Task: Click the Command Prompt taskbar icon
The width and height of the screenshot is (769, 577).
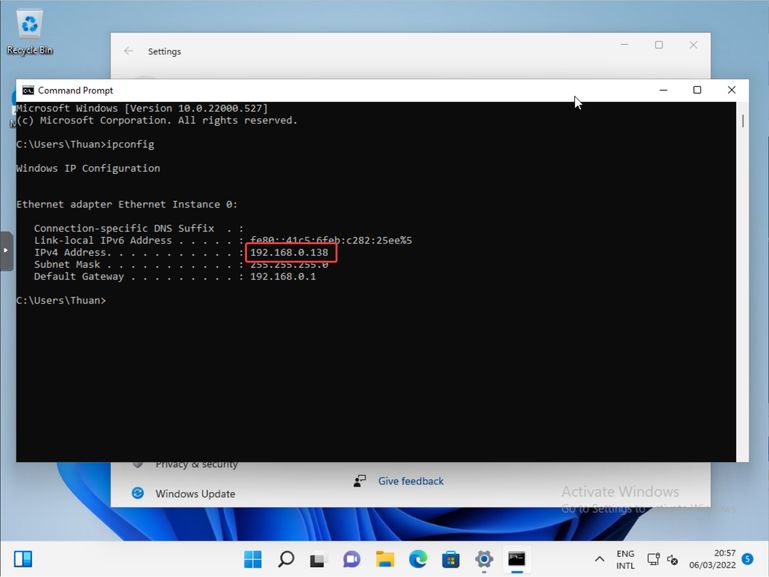Action: [x=517, y=559]
